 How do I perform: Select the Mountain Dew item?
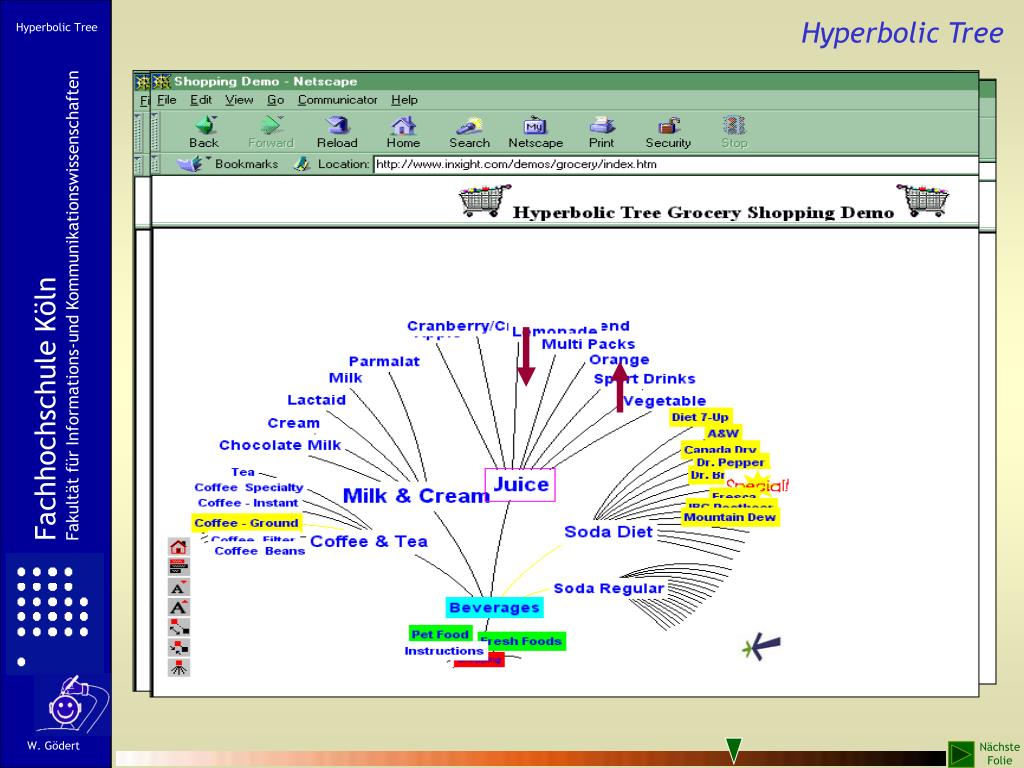click(730, 517)
